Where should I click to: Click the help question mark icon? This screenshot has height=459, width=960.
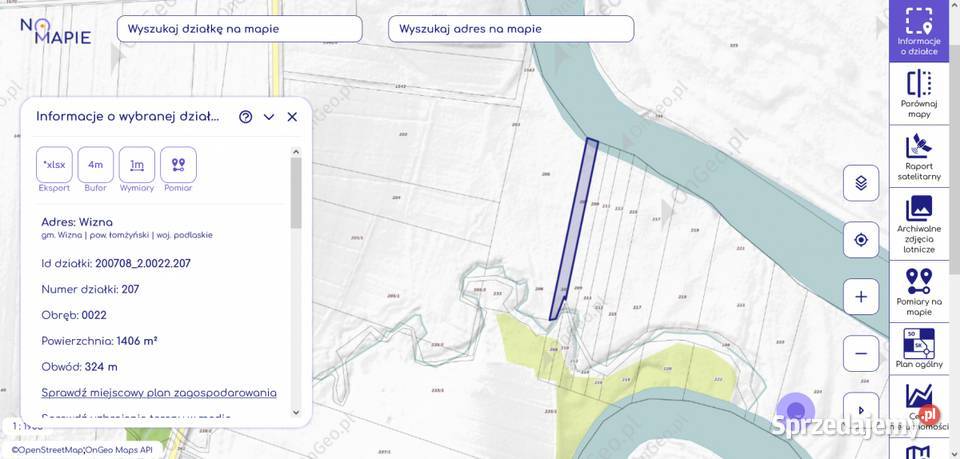click(246, 117)
